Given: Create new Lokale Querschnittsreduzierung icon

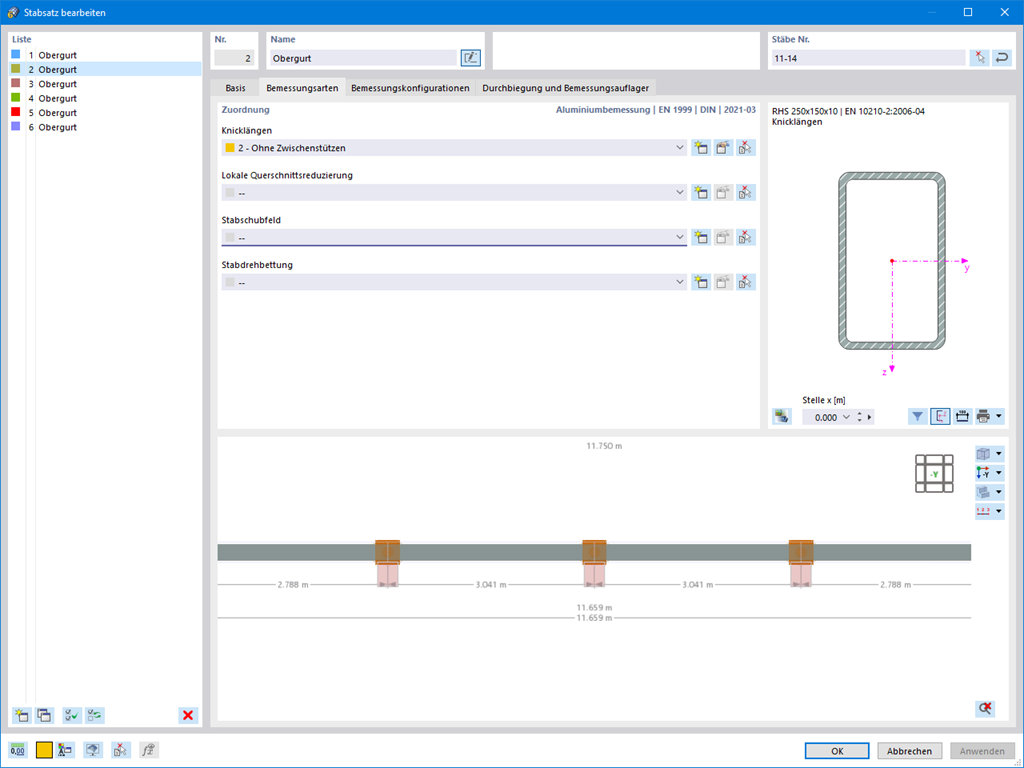Looking at the screenshot, I should [701, 193].
